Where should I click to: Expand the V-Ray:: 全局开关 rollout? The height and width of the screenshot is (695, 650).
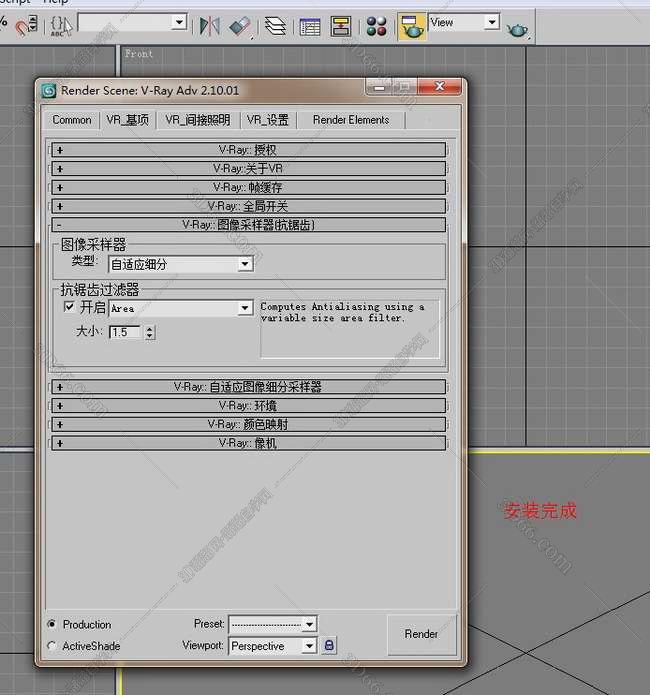coord(248,206)
